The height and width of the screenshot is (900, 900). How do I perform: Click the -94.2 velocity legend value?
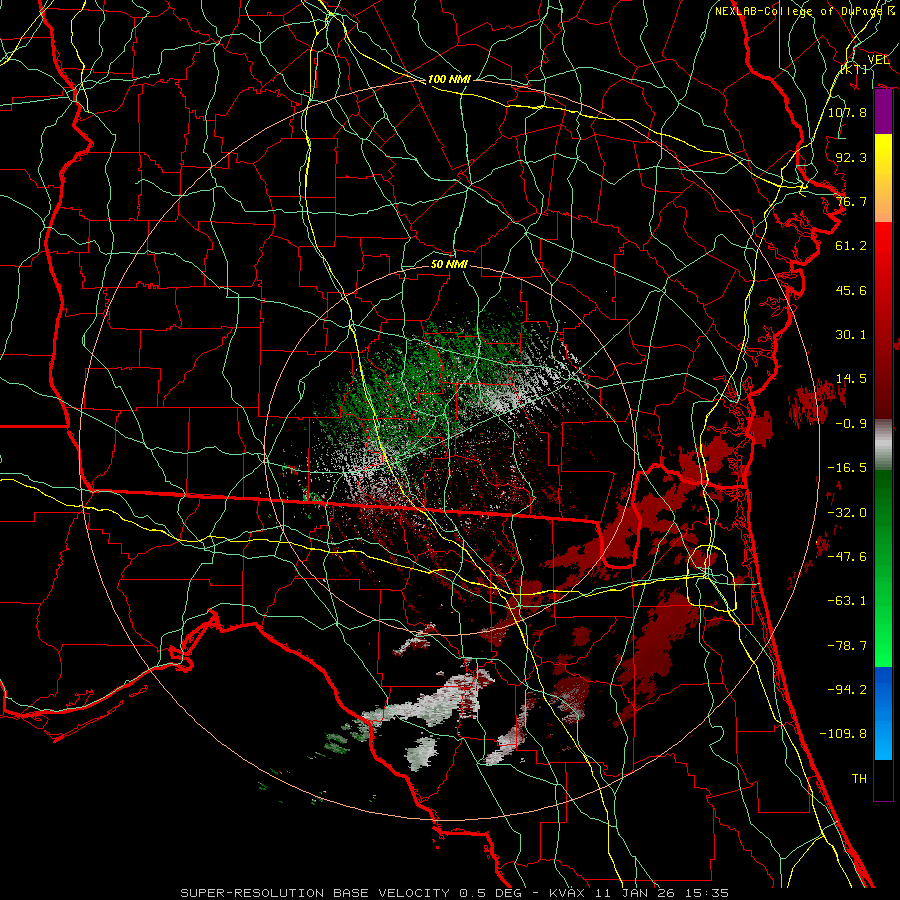(x=847, y=690)
